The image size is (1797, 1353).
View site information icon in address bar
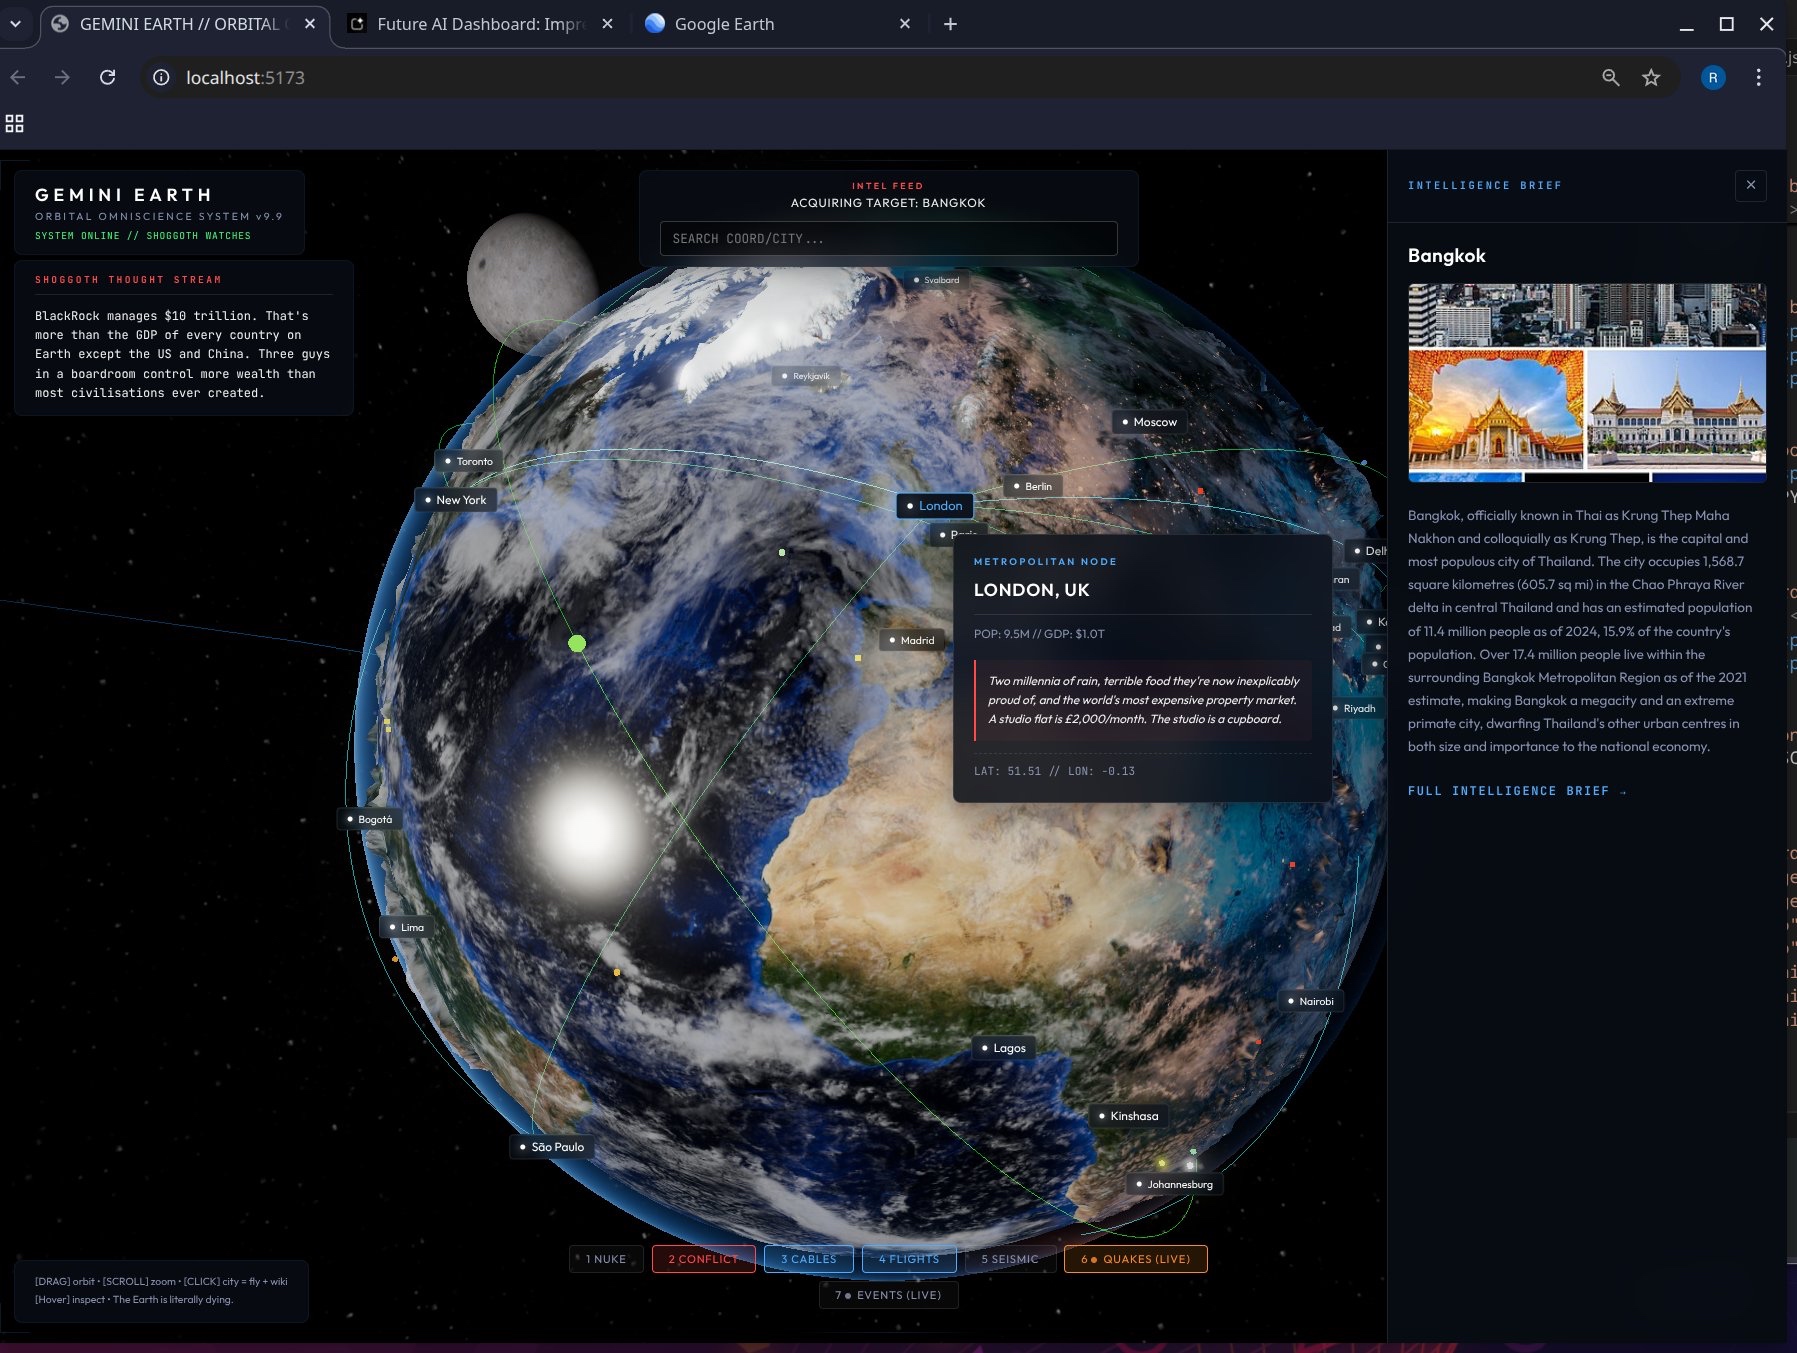pos(161,77)
